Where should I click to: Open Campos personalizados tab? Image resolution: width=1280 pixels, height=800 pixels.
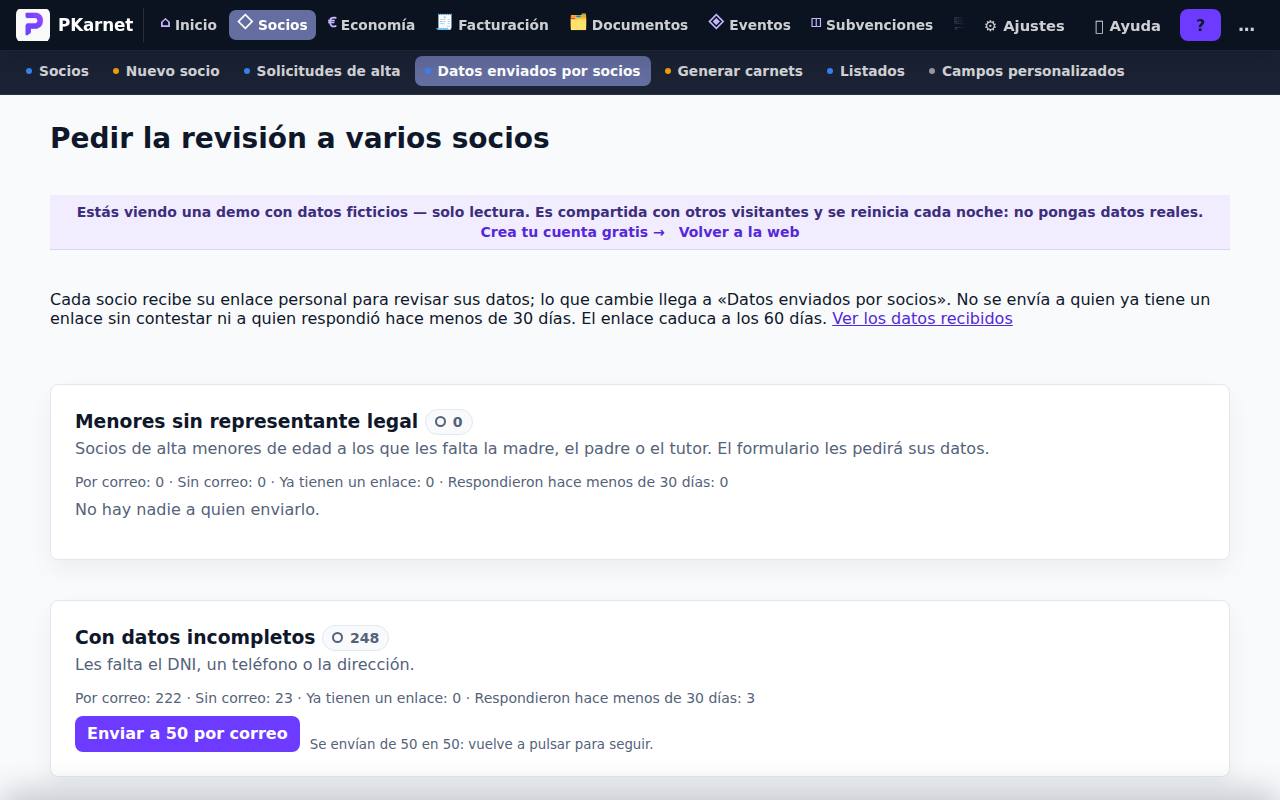tap(1027, 71)
